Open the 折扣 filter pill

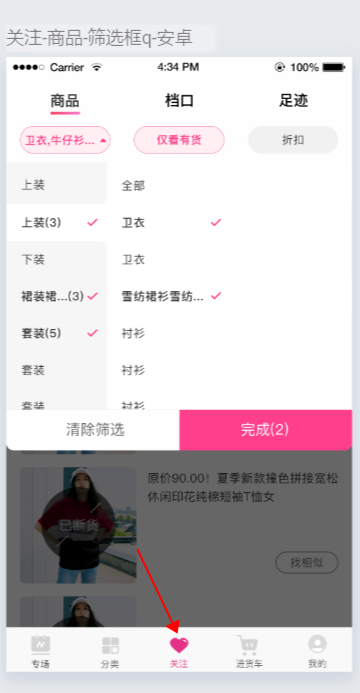(x=293, y=140)
